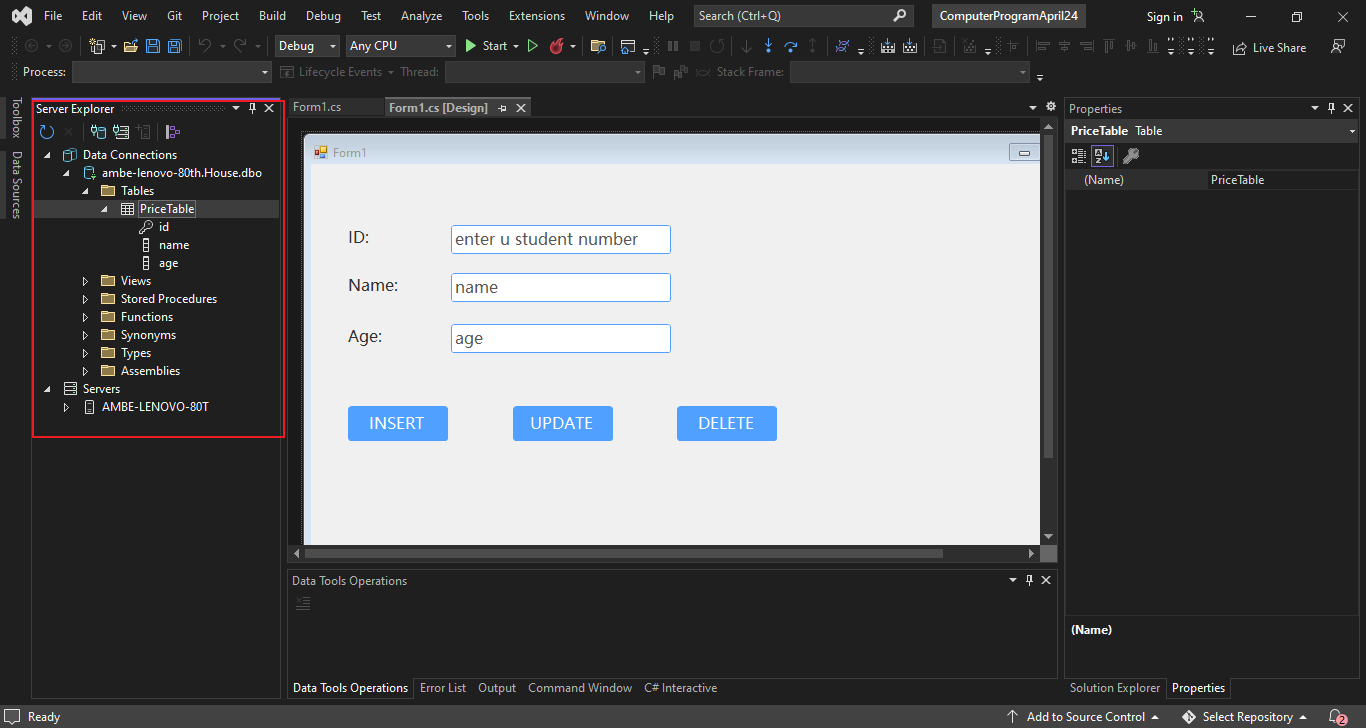Click the document tab settings gear icon

click(1050, 106)
